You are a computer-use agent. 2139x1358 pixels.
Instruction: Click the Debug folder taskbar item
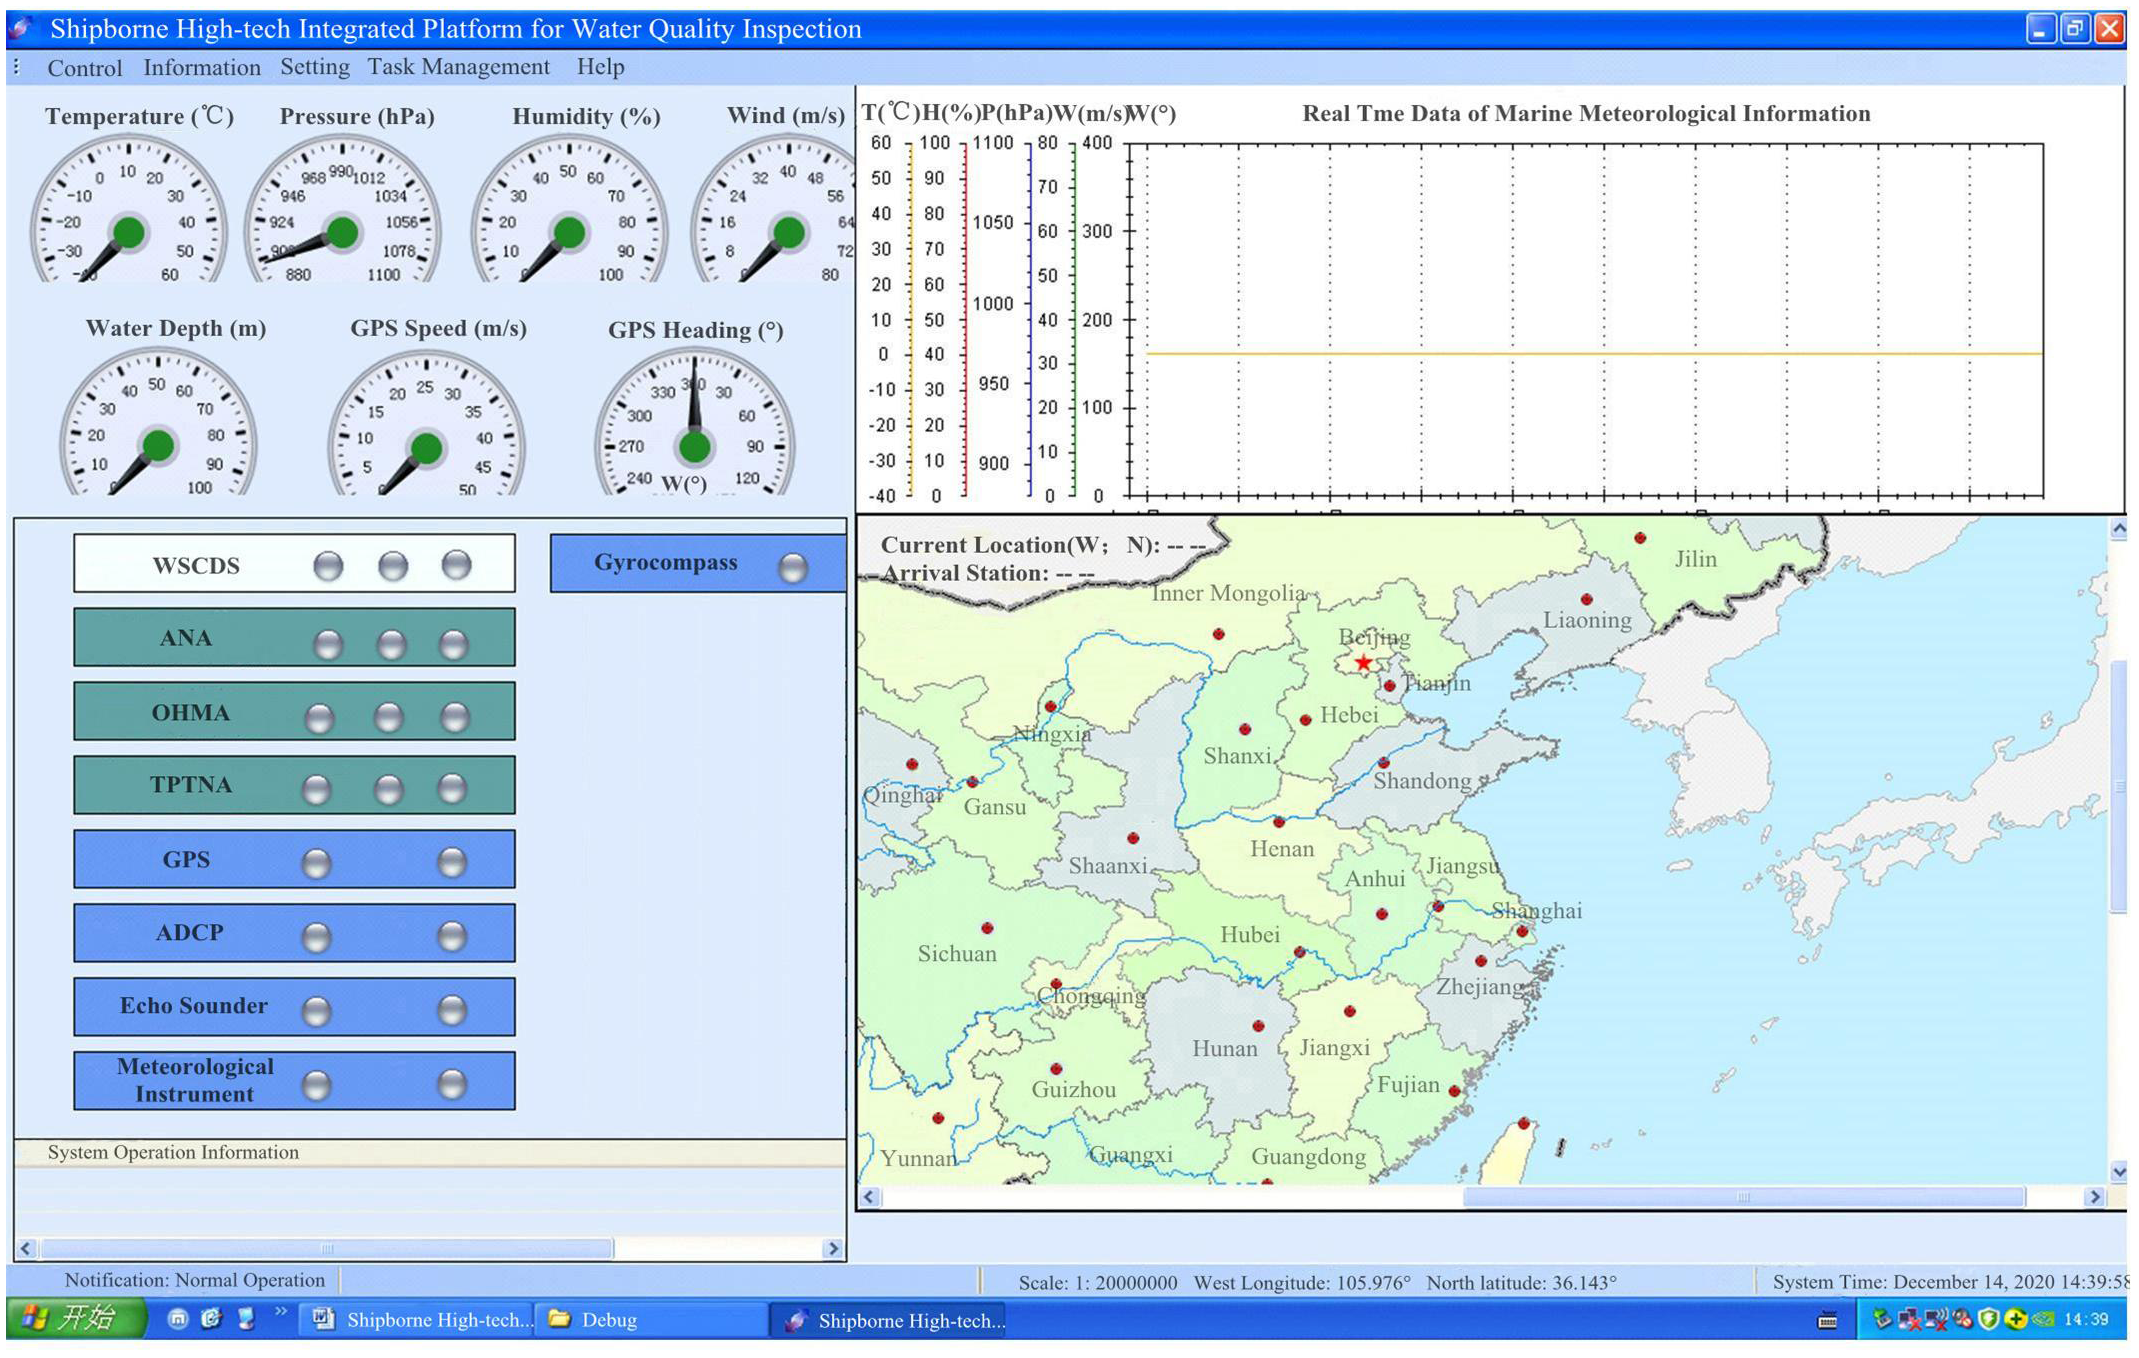(x=608, y=1320)
